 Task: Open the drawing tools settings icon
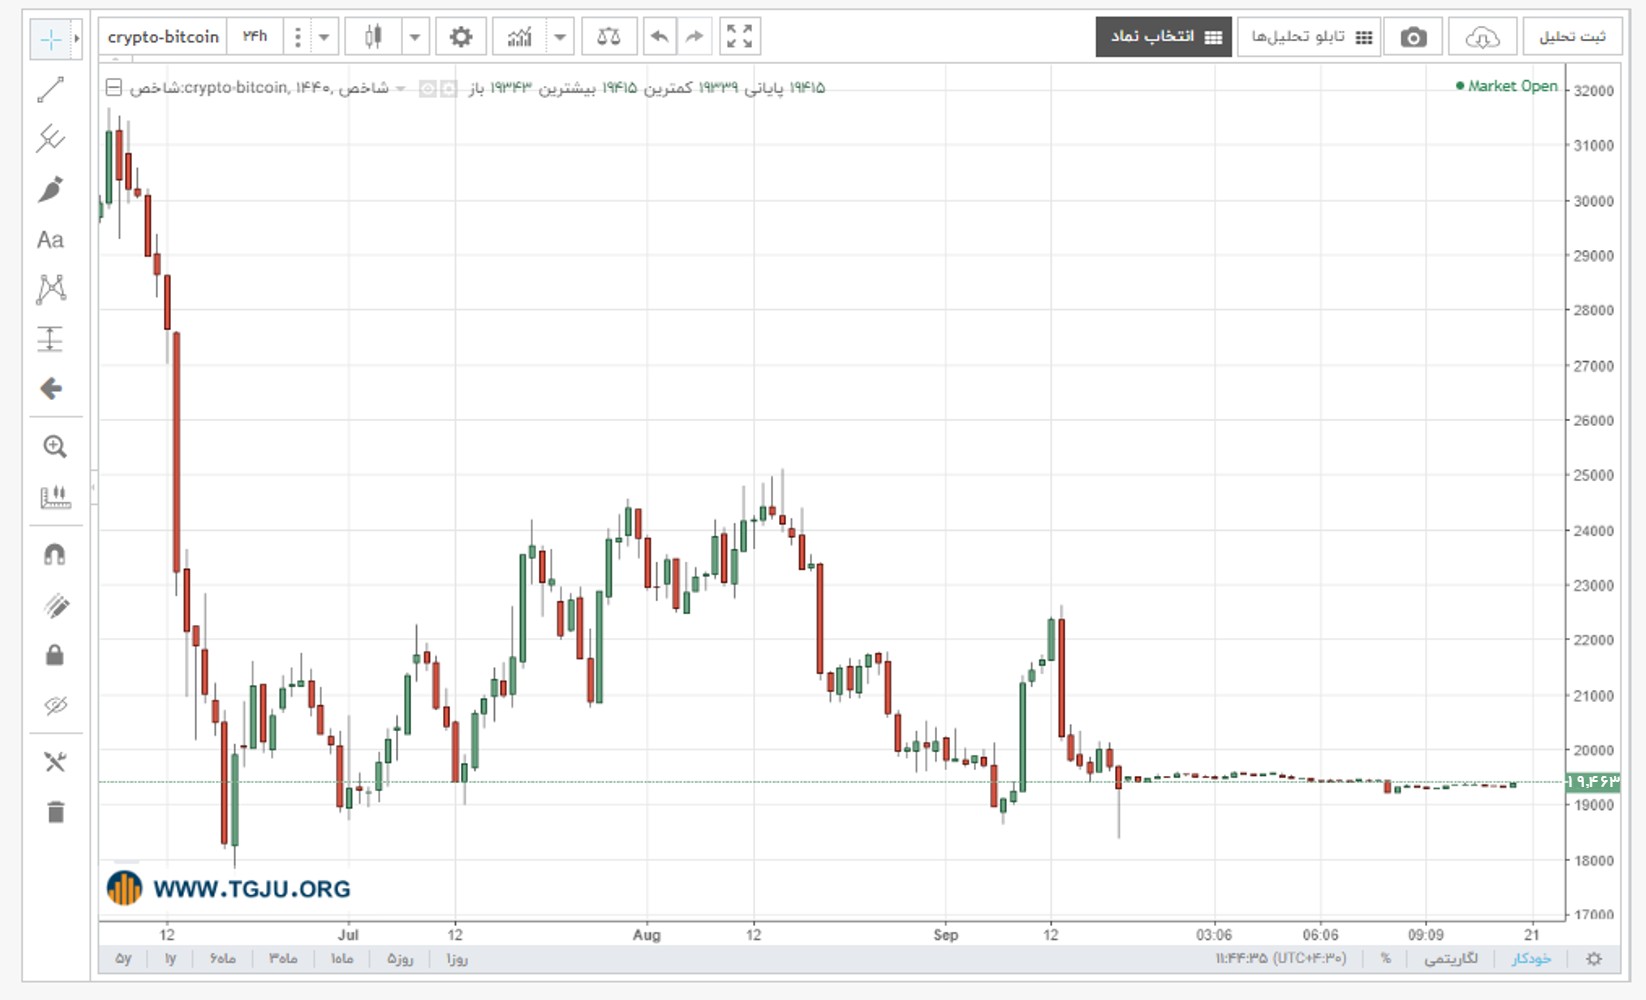tap(55, 762)
